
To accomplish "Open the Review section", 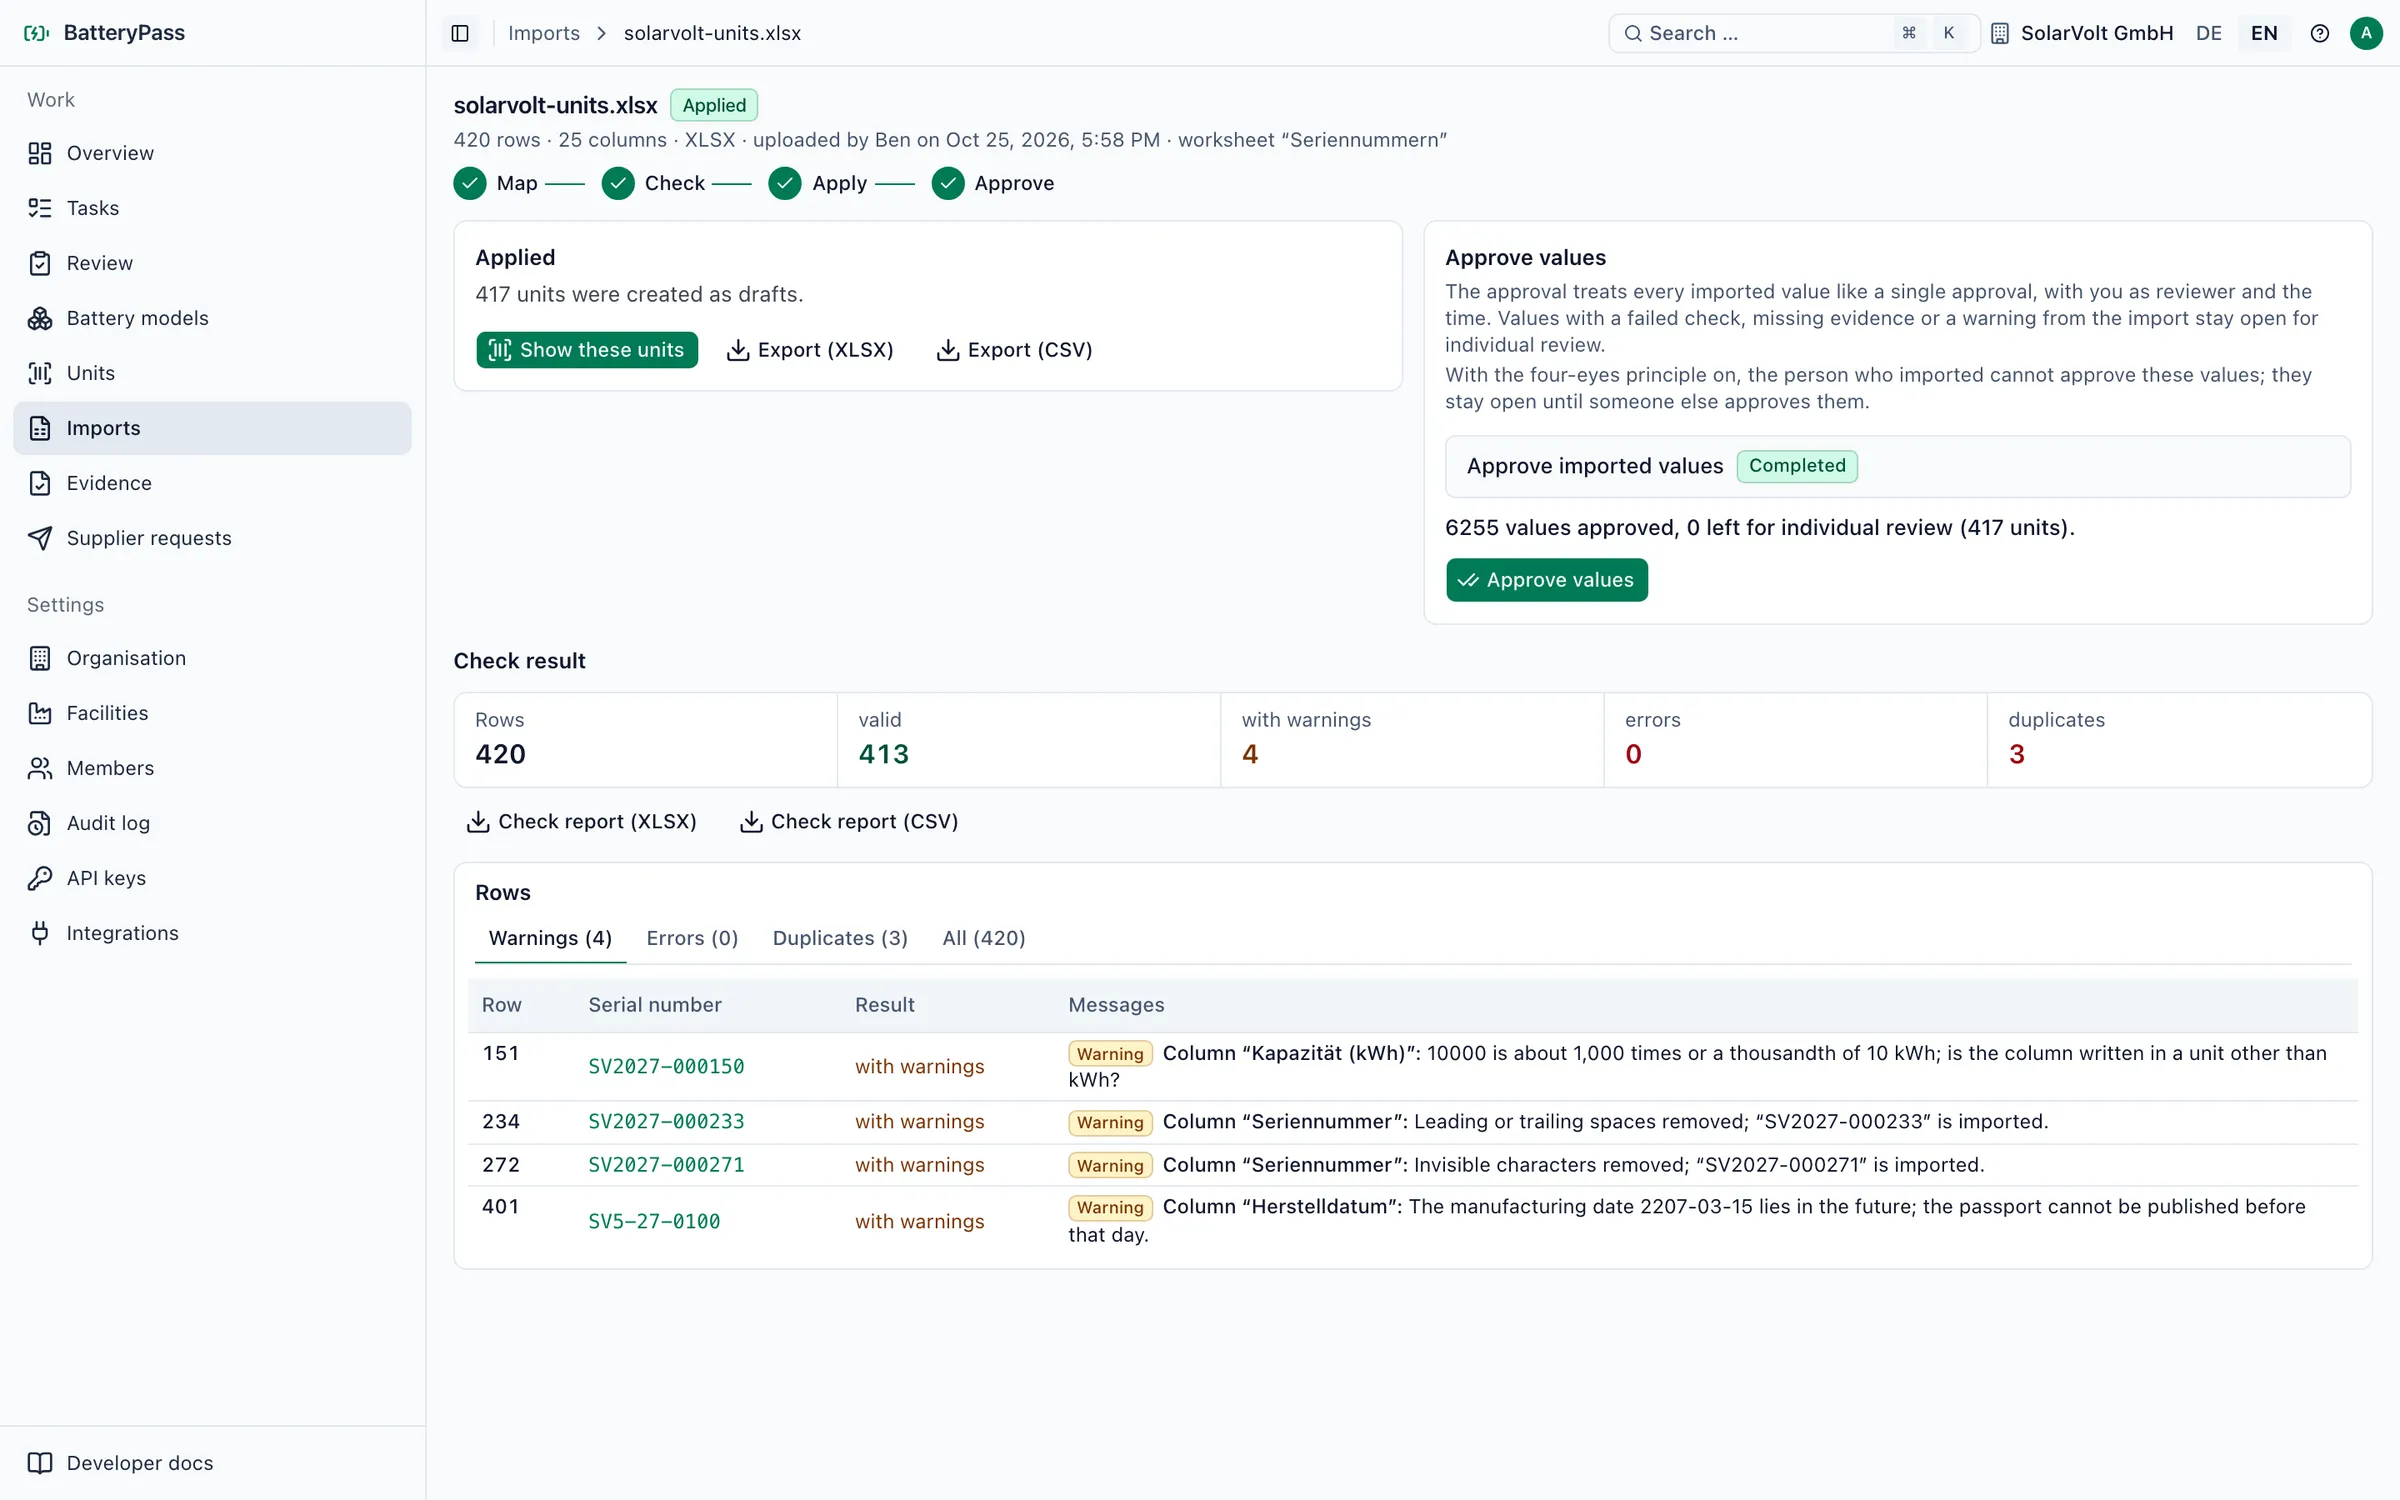I will (212, 263).
